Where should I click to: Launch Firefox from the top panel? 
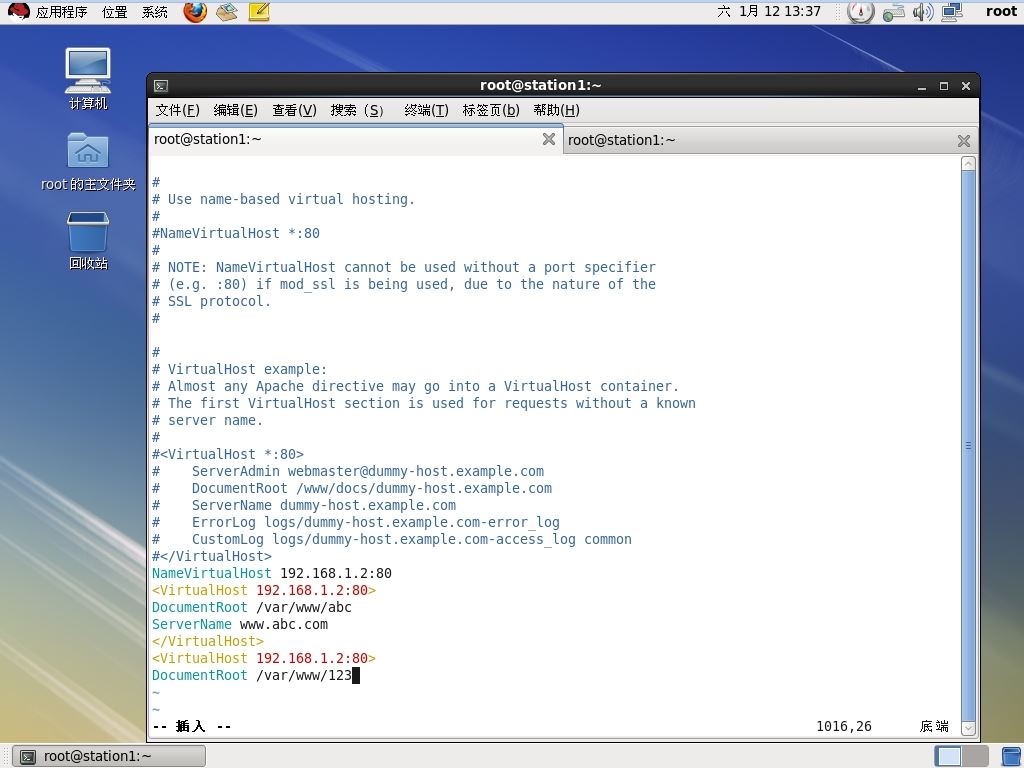pos(195,12)
